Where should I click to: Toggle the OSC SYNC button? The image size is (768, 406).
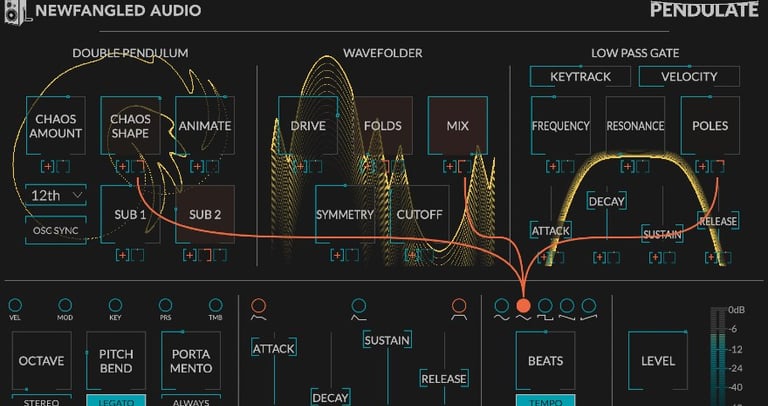pyautogui.click(x=56, y=231)
